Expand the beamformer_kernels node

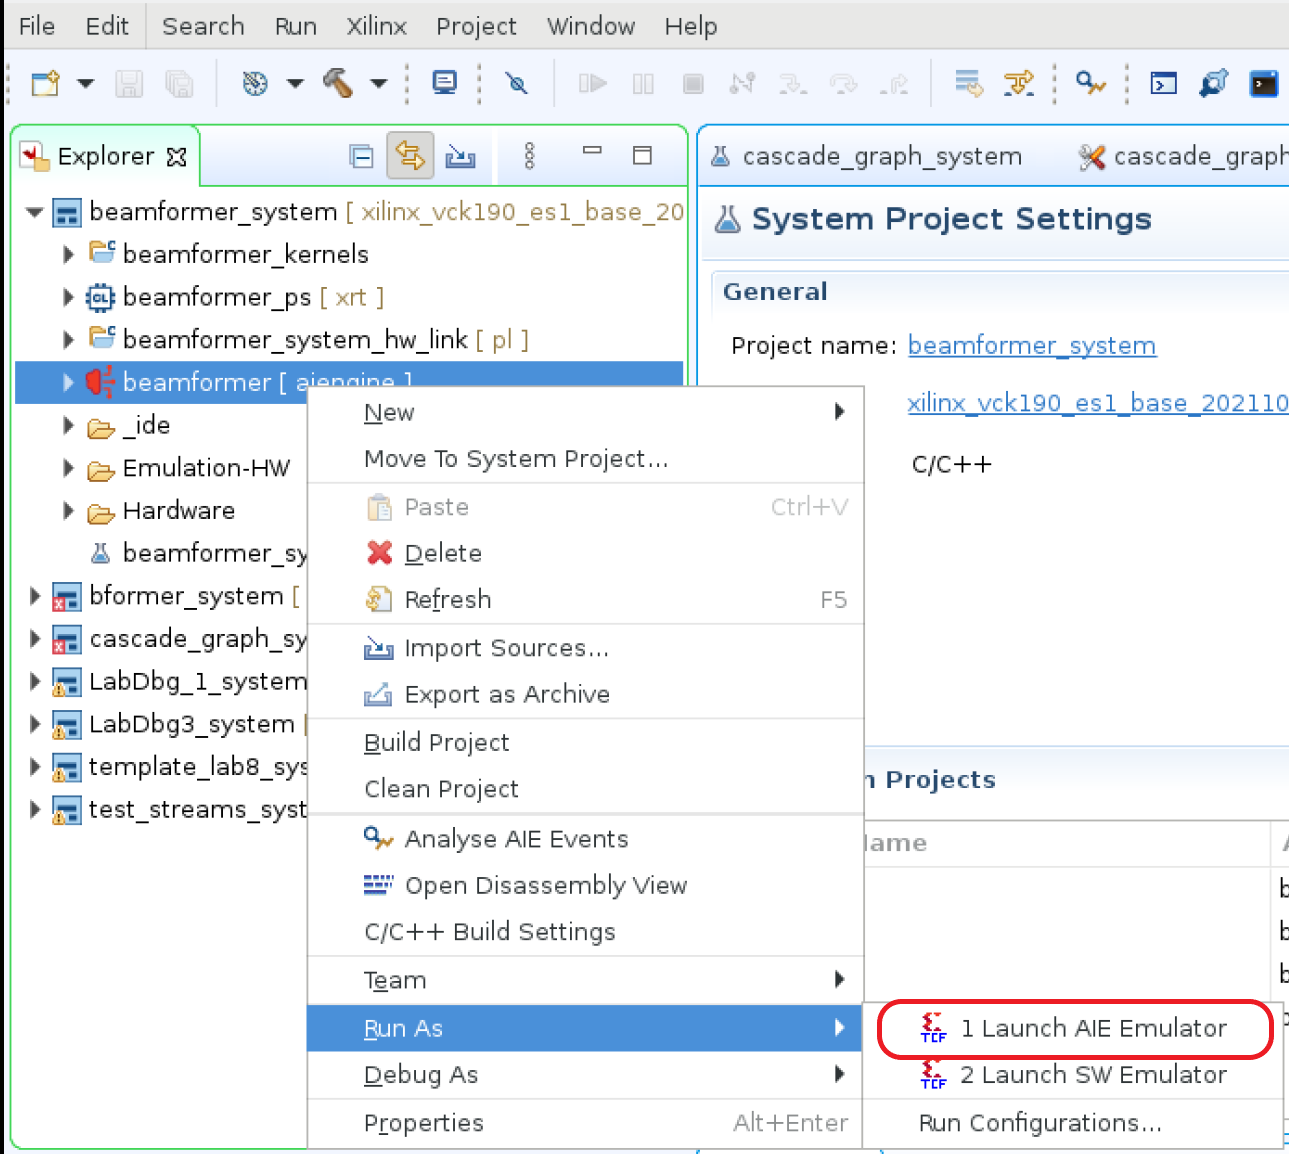[68, 254]
